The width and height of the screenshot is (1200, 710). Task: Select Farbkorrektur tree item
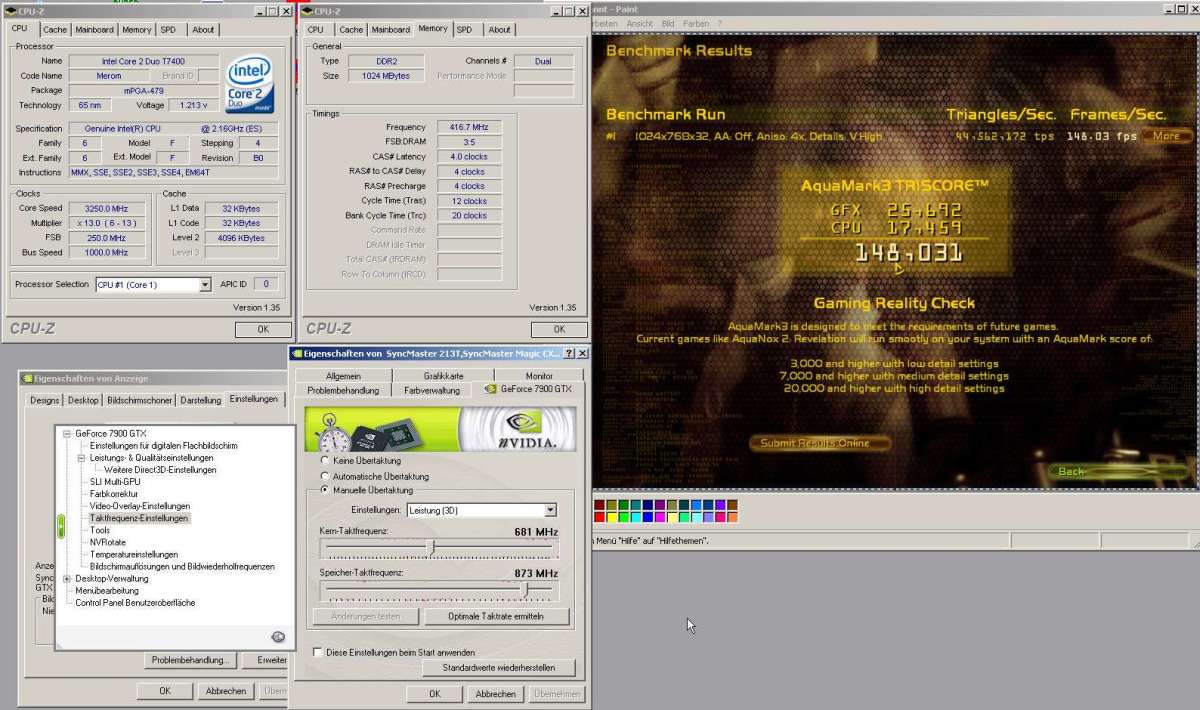pos(114,494)
